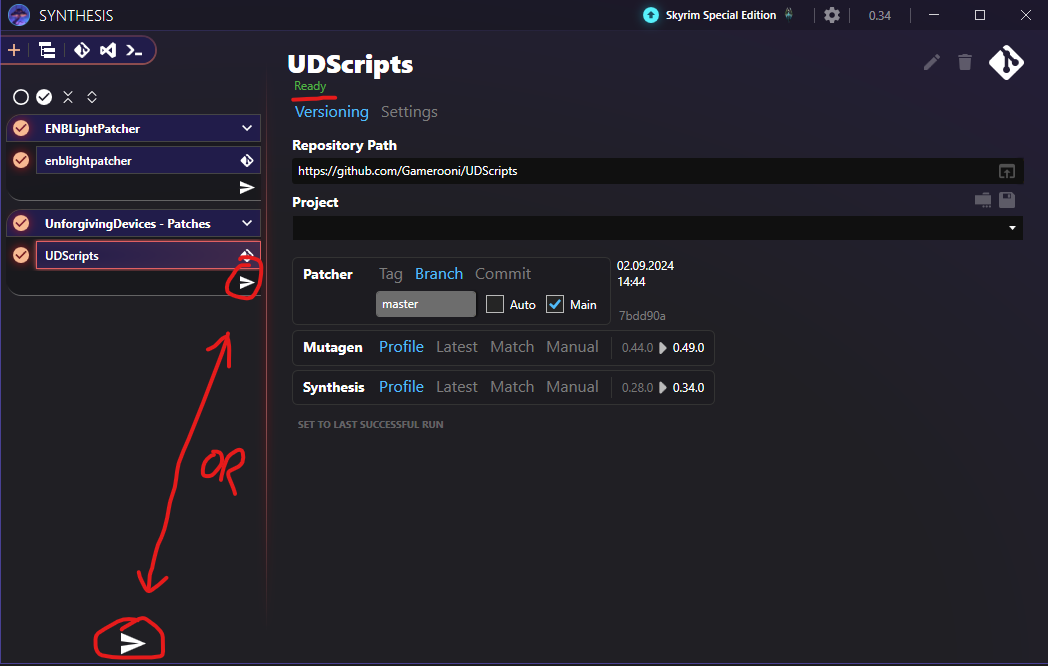Click Mutagen version update arrow 0.44.0 to 0.49.0

[x=662, y=348]
